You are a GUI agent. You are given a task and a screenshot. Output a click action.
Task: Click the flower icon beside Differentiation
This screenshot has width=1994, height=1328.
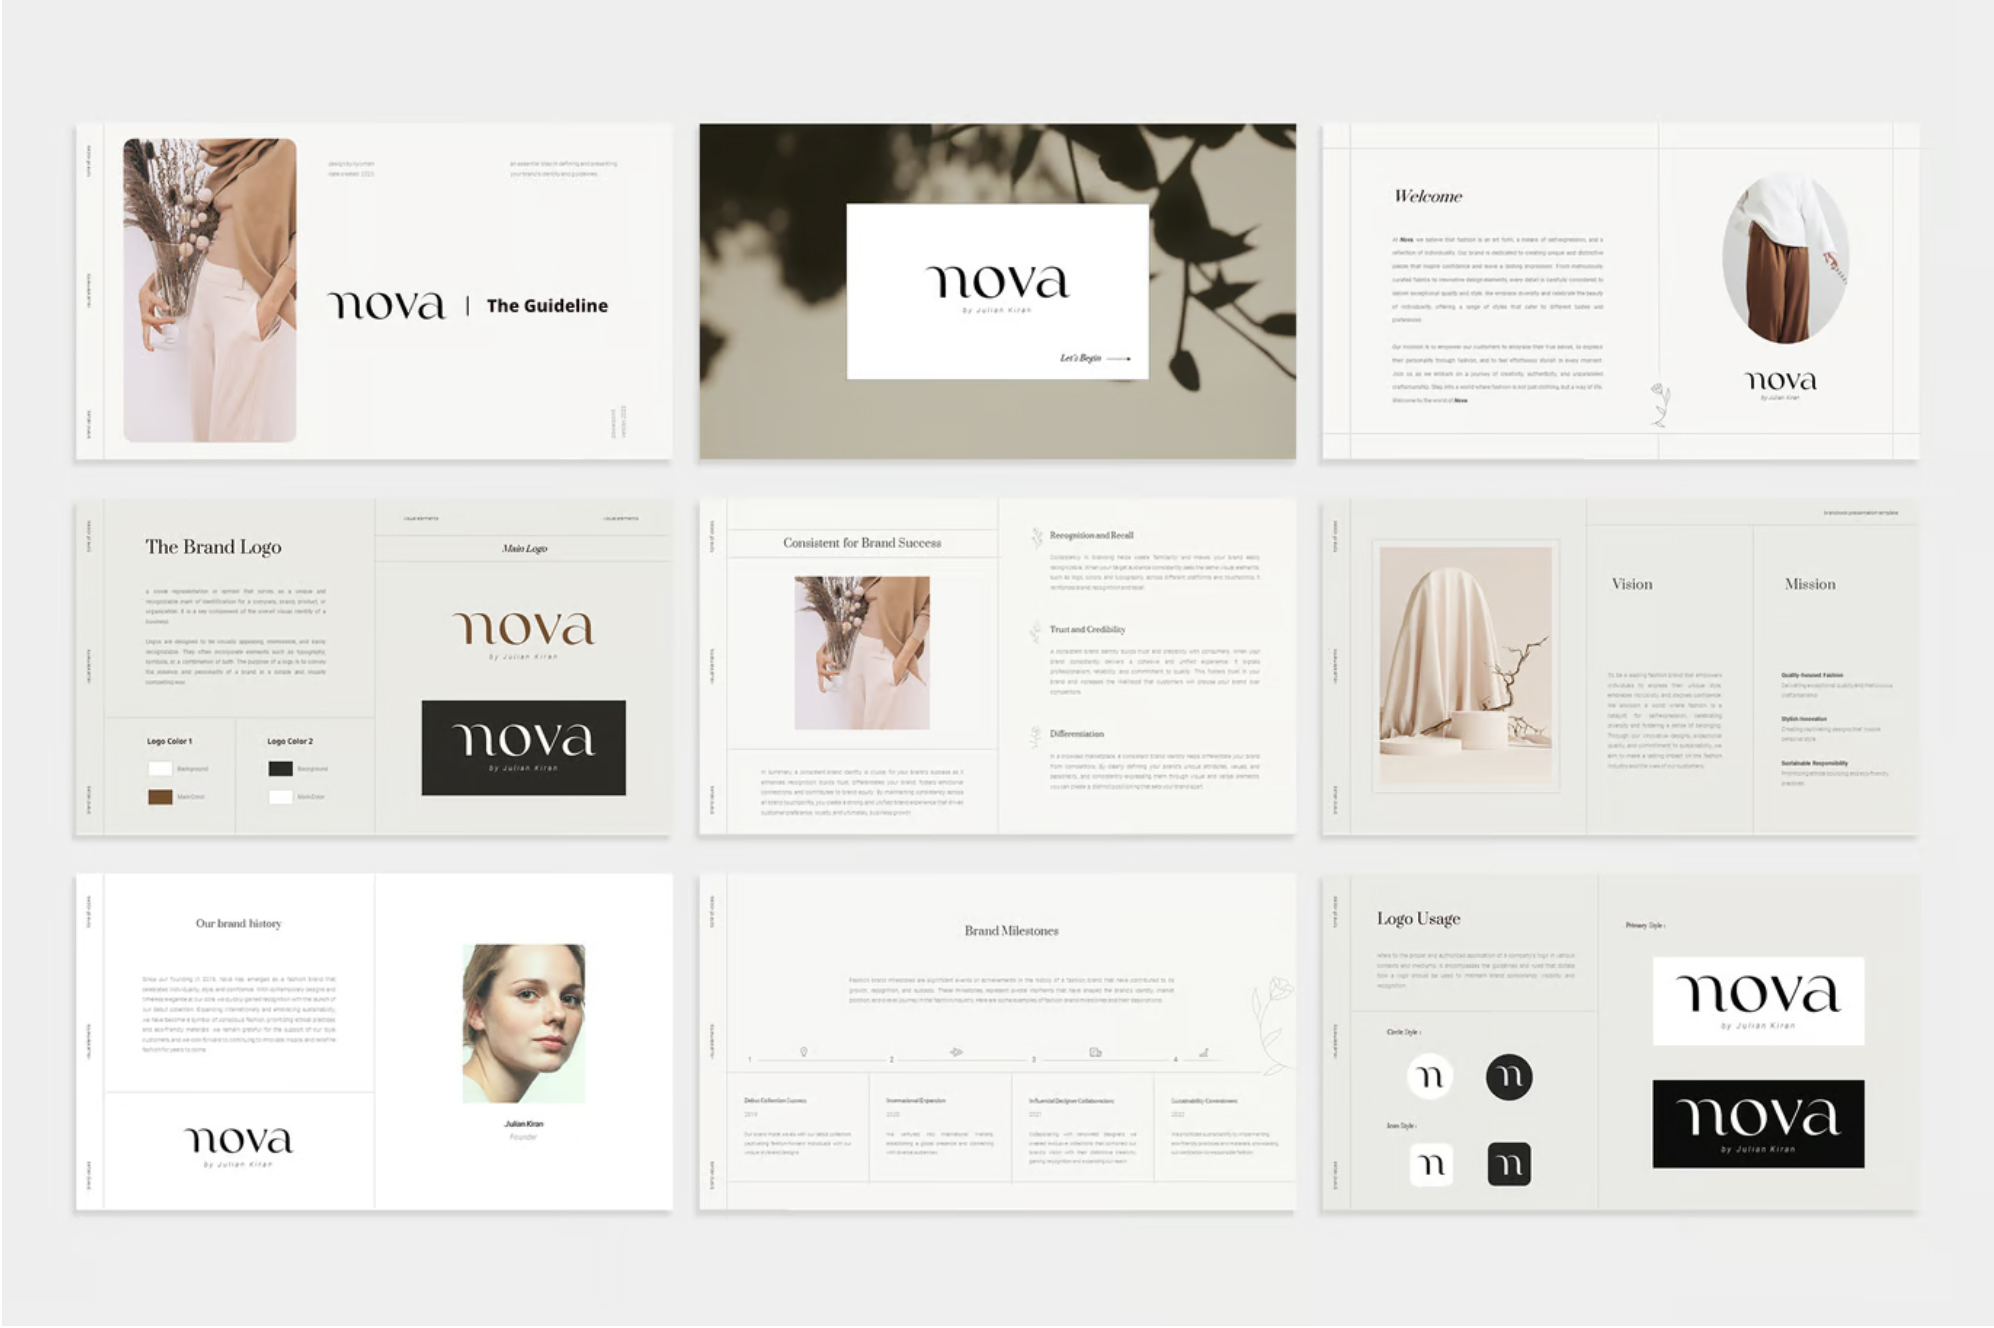click(1036, 737)
